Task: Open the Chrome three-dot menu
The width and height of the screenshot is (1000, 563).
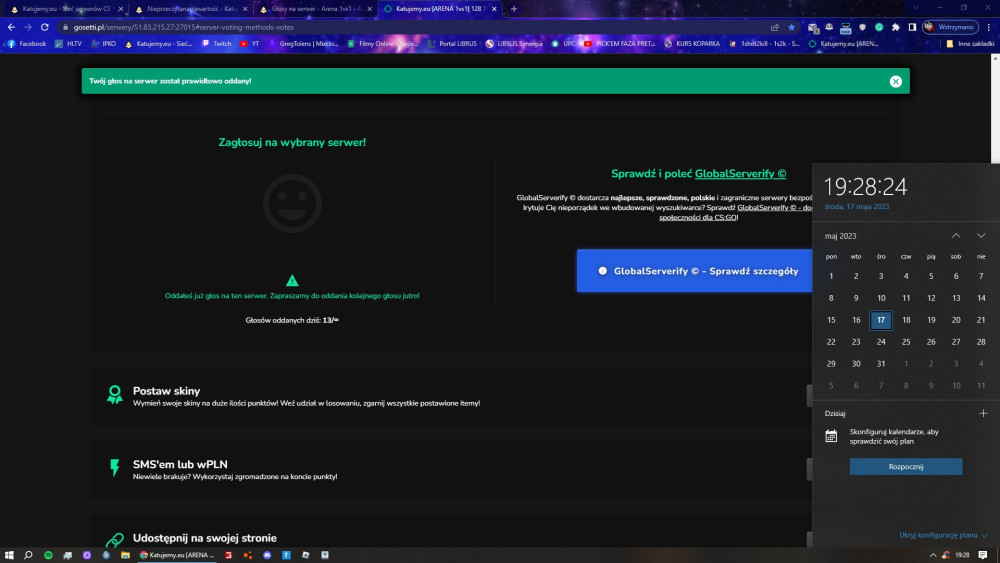Action: [989, 27]
